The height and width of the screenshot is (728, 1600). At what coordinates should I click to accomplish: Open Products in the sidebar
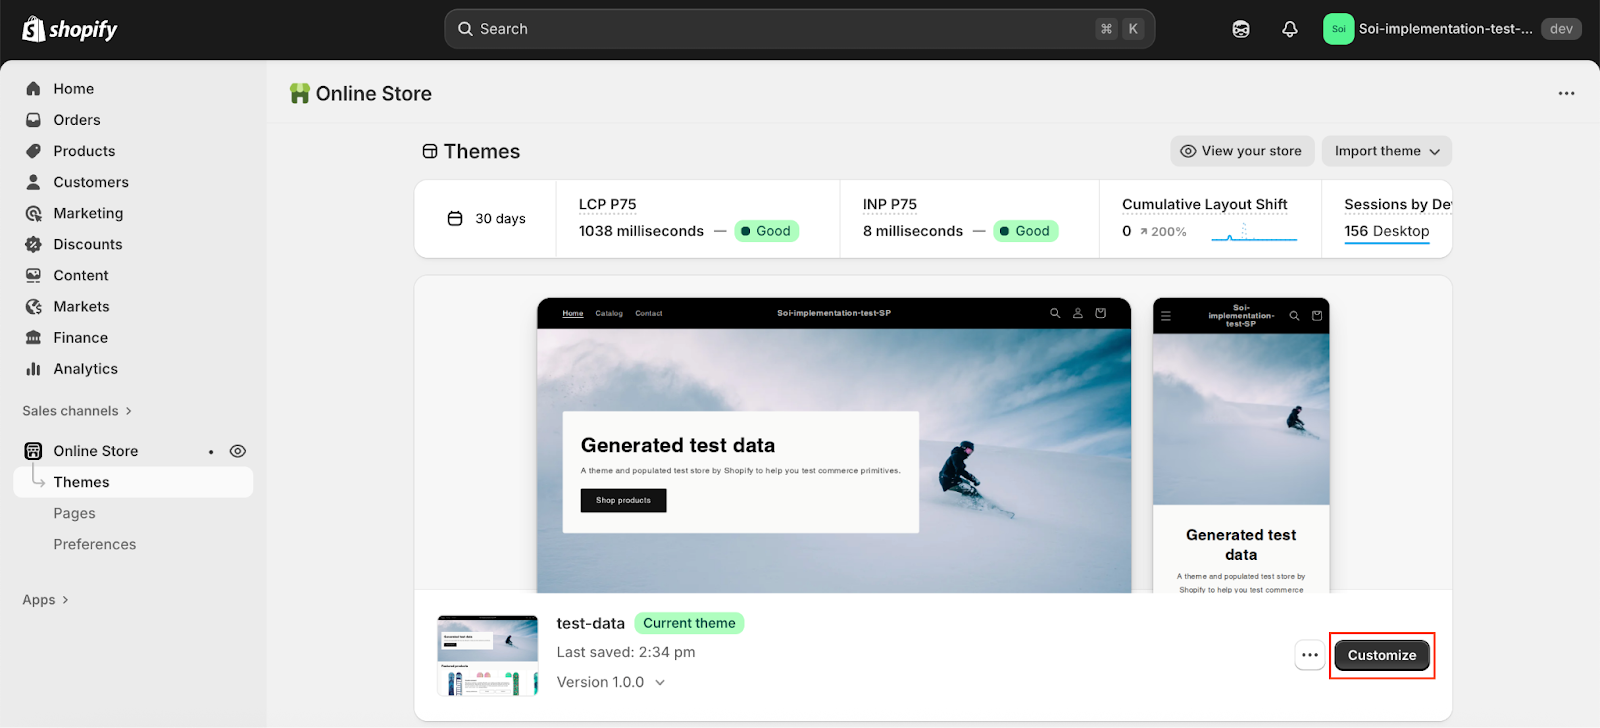(x=84, y=151)
